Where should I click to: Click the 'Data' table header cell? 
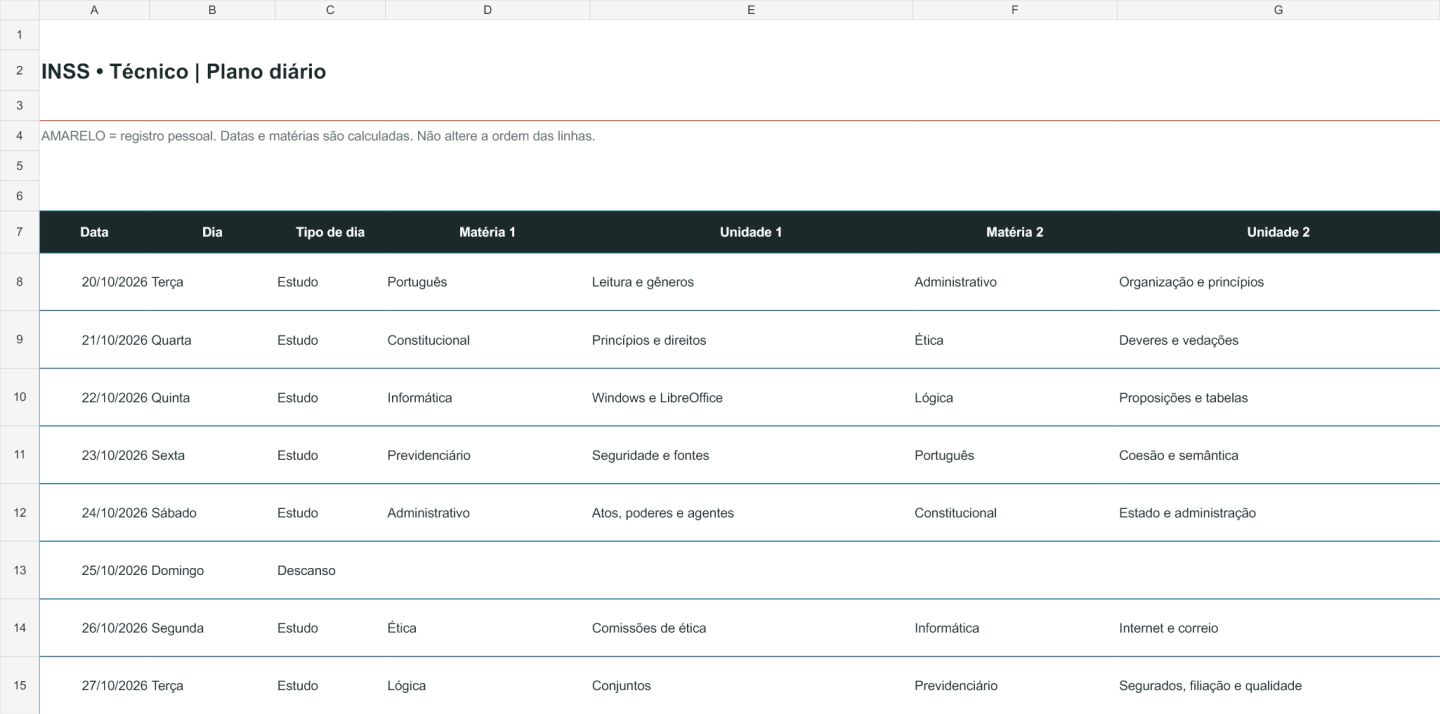coord(94,232)
